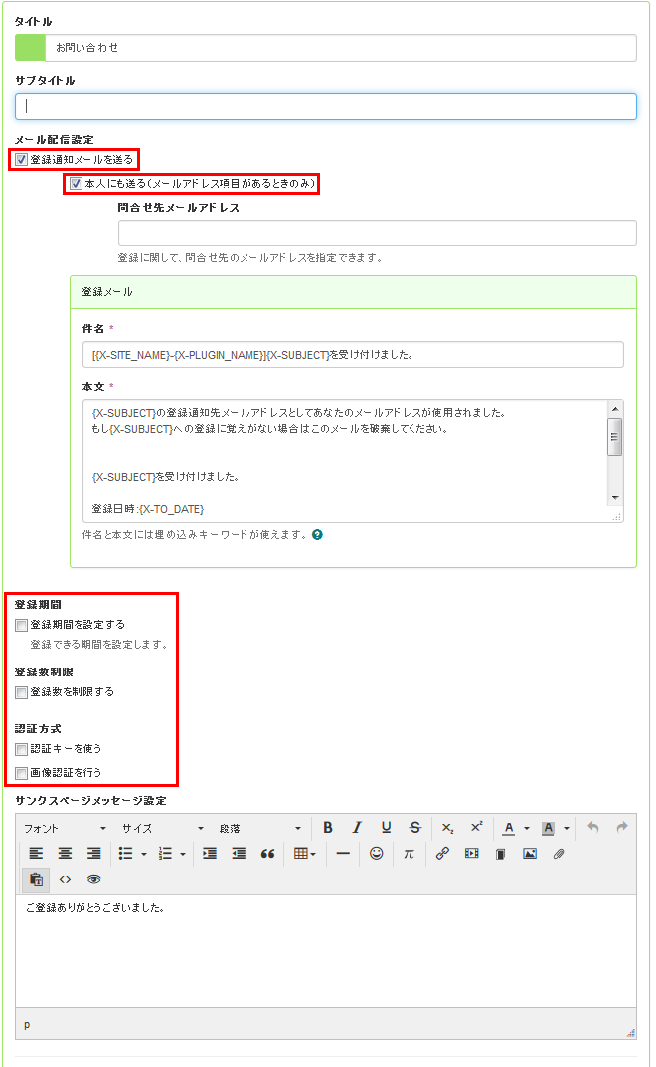Insert an image
Viewport: 656px width, 1067px height.
pyautogui.click(x=530, y=853)
